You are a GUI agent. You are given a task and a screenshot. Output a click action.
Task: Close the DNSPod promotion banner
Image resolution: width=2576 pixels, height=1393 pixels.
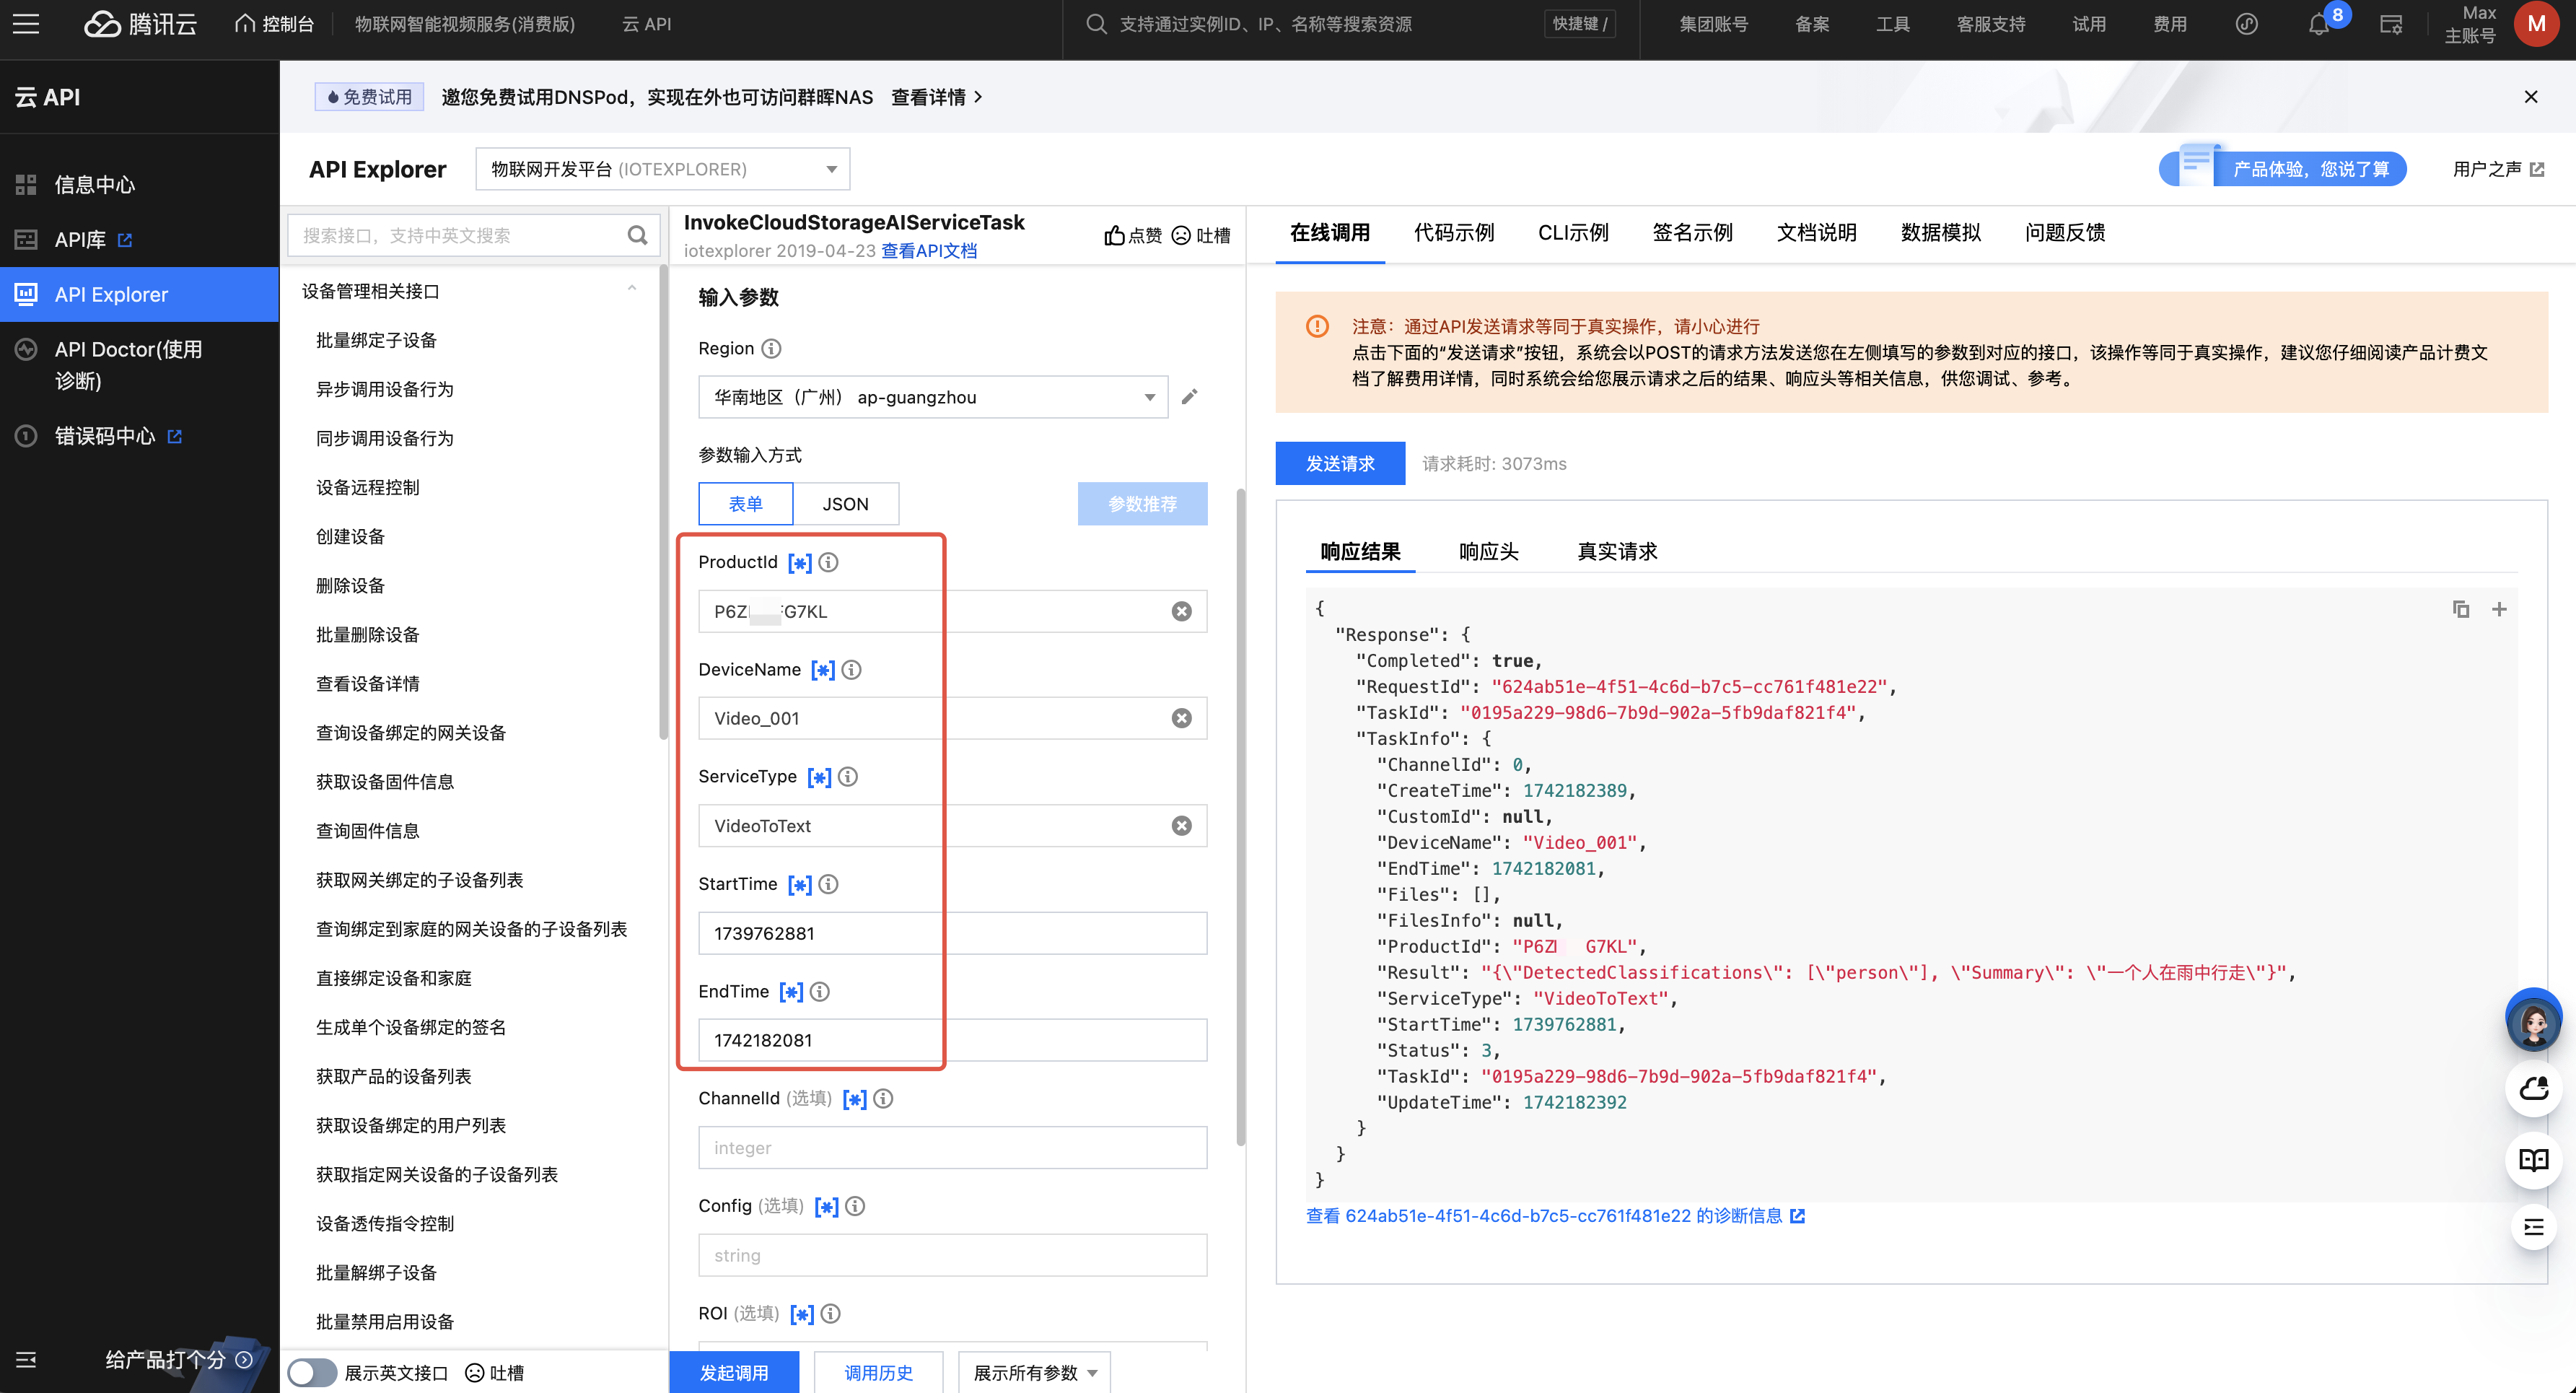[x=2531, y=97]
